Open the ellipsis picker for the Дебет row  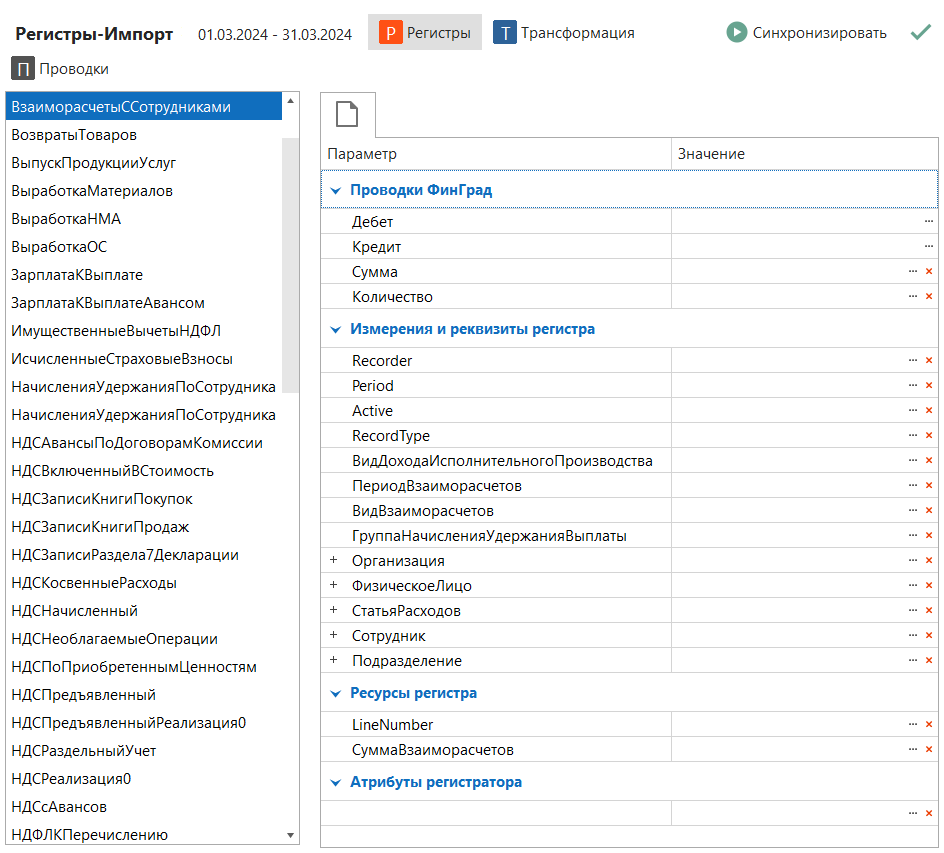coord(928,222)
